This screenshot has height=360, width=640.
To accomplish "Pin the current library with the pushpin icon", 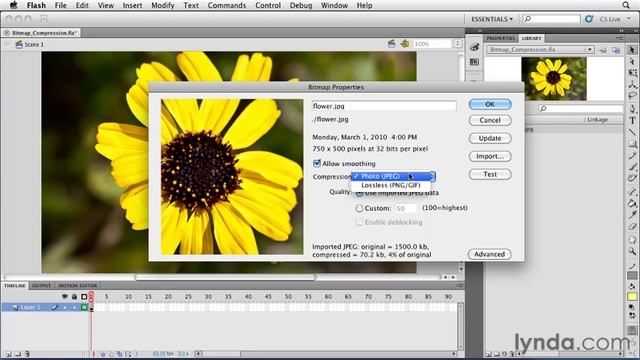I will [603, 50].
